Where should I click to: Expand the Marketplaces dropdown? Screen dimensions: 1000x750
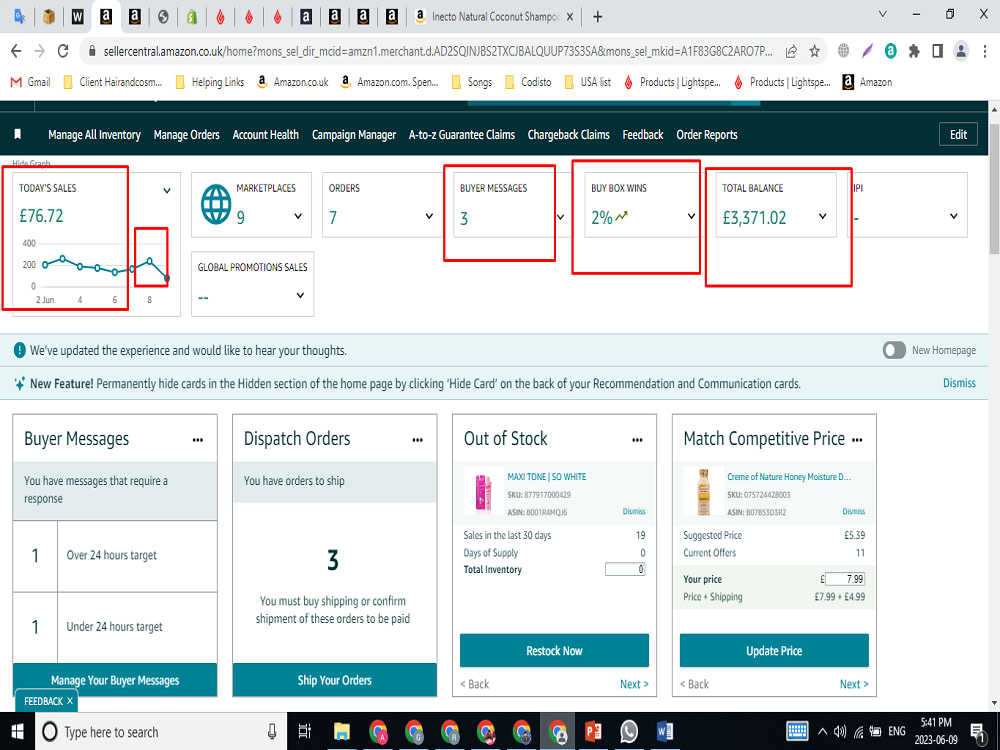tap(298, 216)
